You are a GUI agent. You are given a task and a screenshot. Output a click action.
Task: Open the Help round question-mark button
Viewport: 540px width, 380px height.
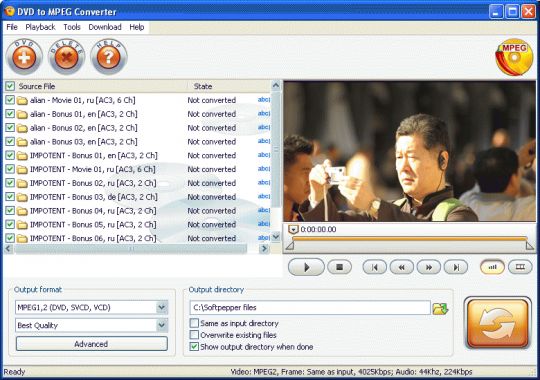[109, 57]
